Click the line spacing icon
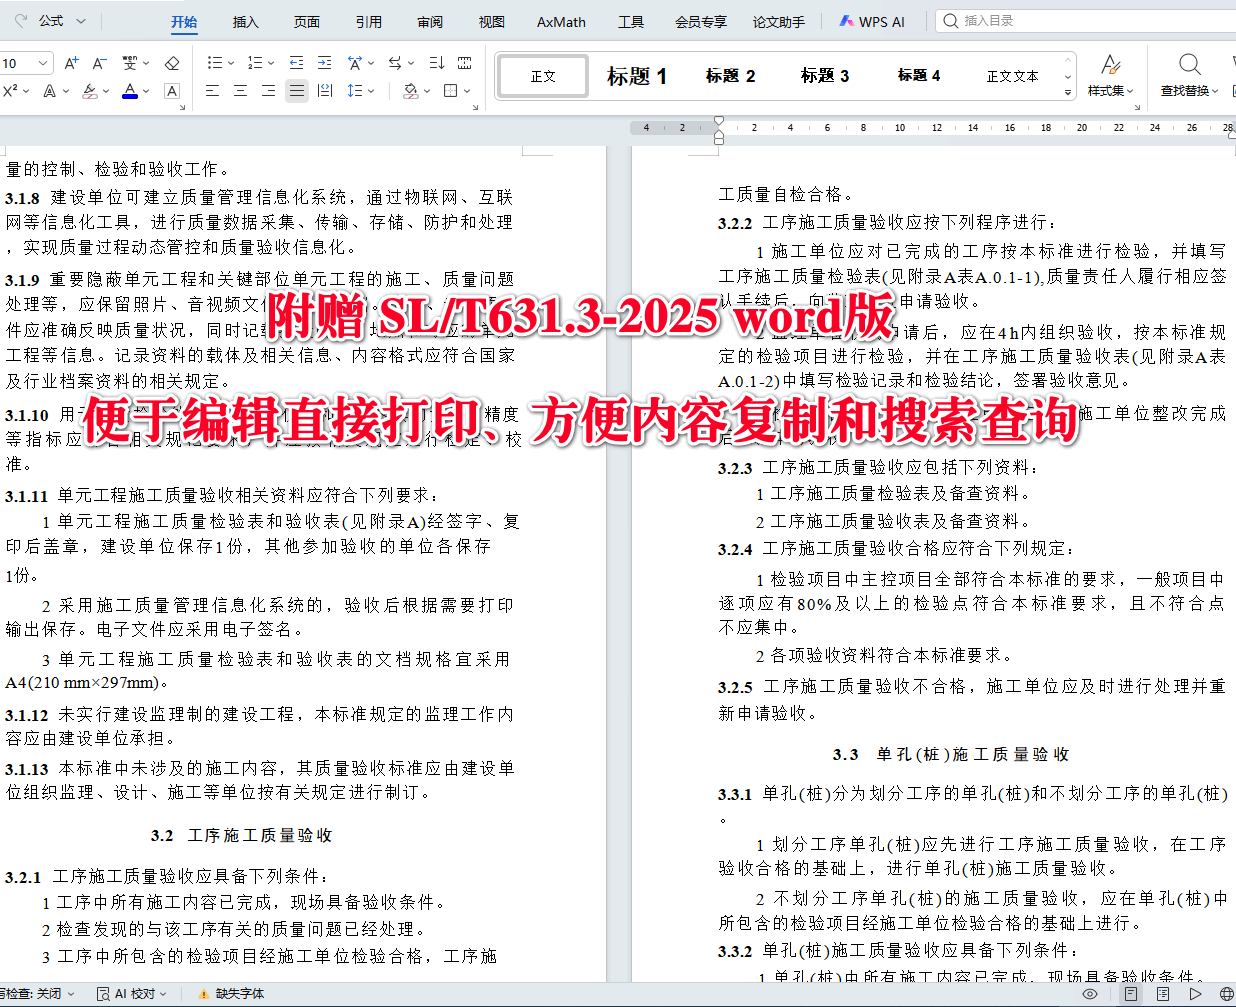The image size is (1236, 1007). tap(355, 91)
